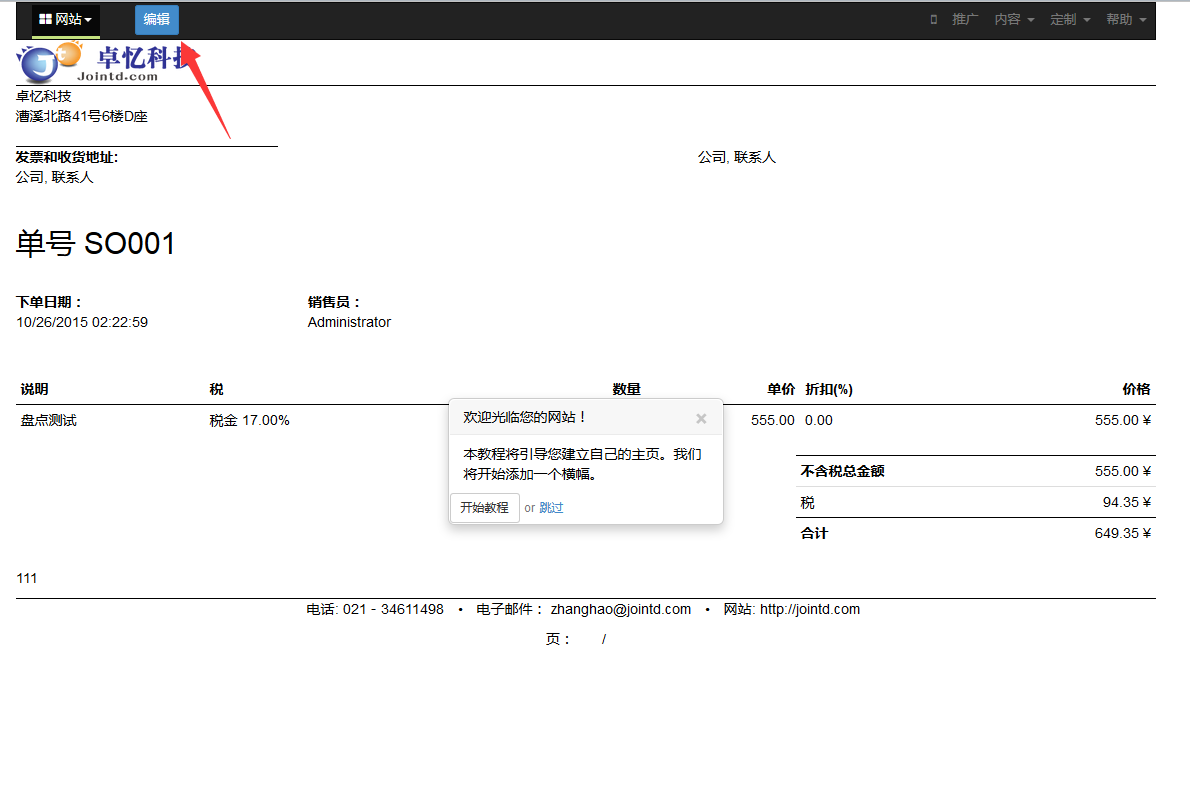Select the 单号 SO001 order heading
The height and width of the screenshot is (799, 1190).
click(96, 244)
